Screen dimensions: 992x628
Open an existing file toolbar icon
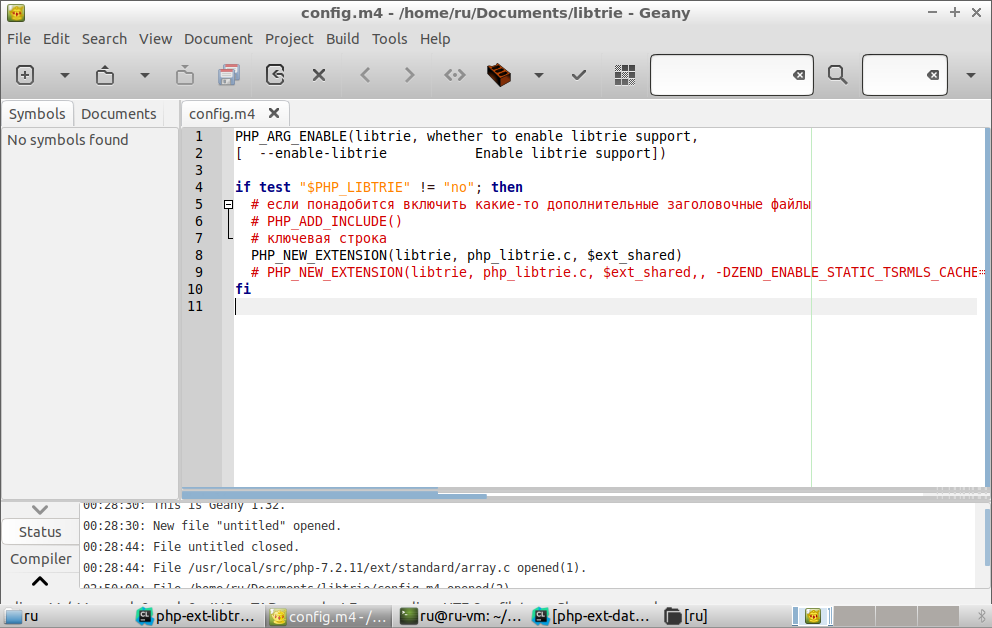104,75
